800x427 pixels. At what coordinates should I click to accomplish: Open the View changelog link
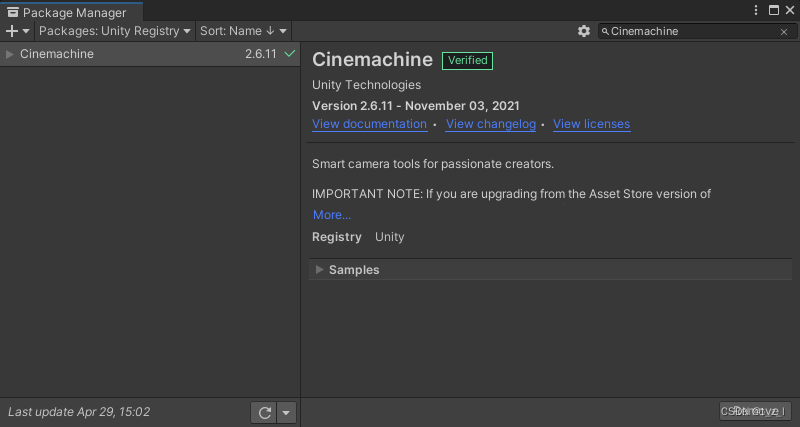click(491, 124)
